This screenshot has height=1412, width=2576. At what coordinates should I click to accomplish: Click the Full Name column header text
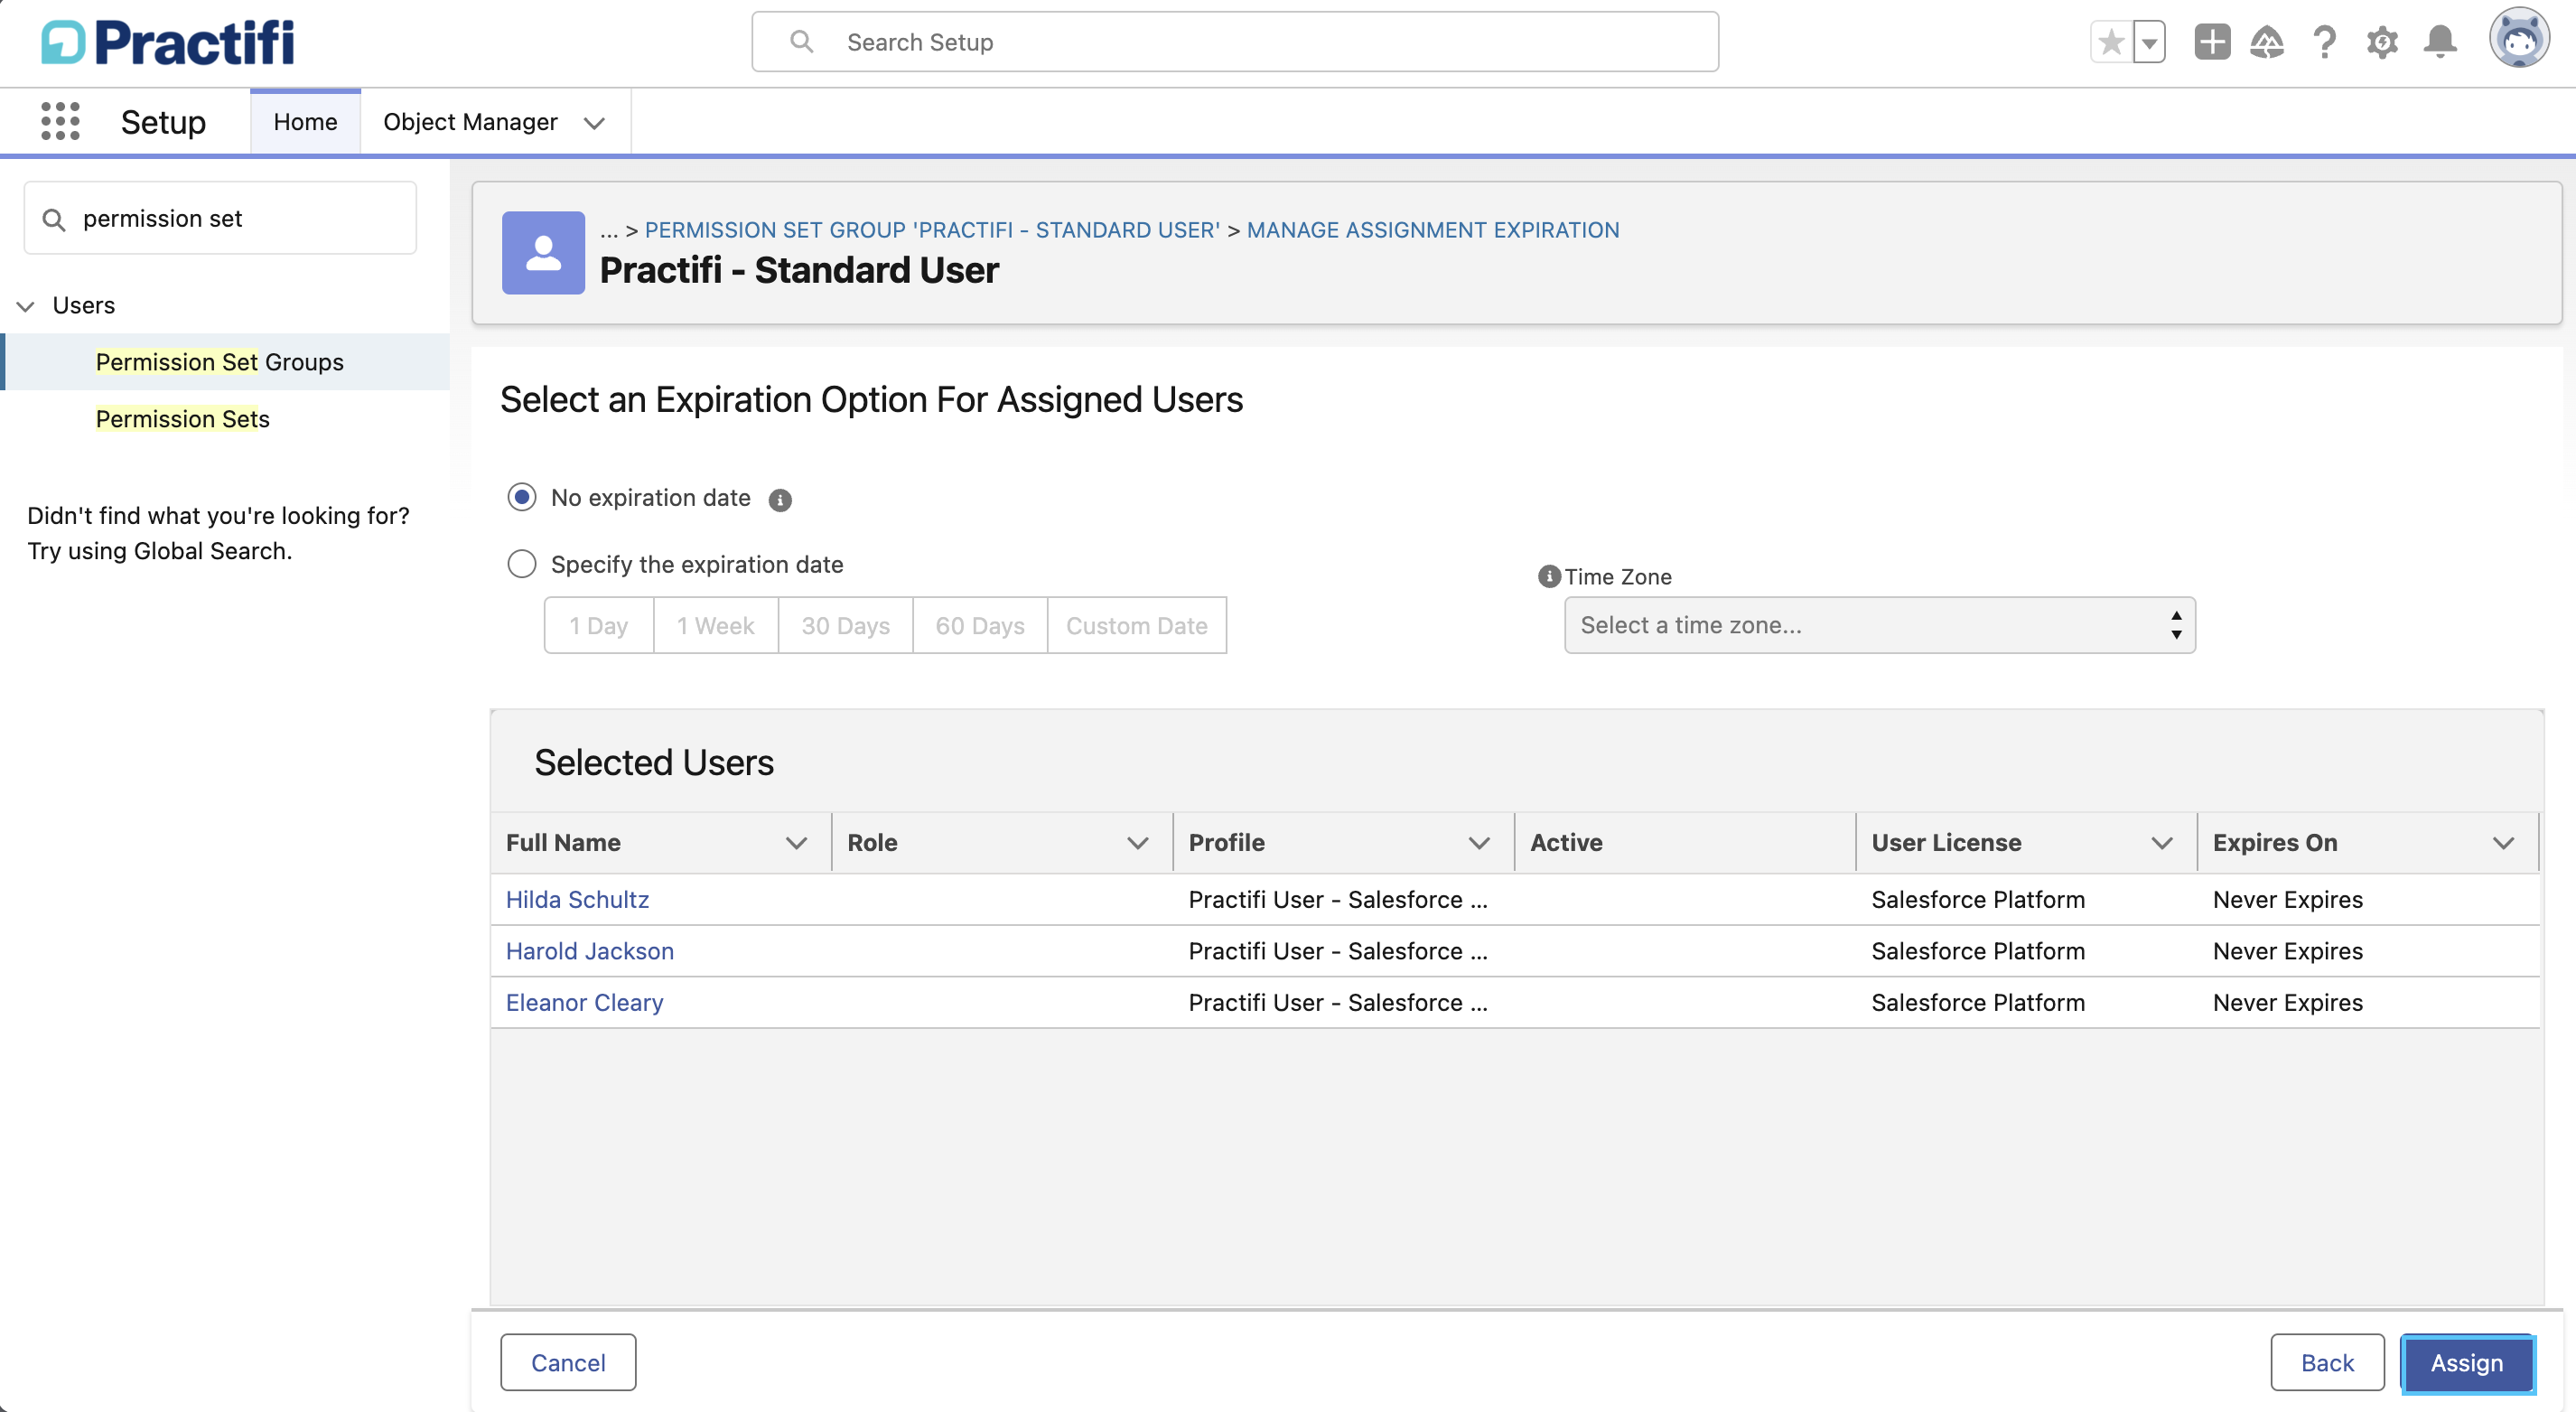(563, 843)
